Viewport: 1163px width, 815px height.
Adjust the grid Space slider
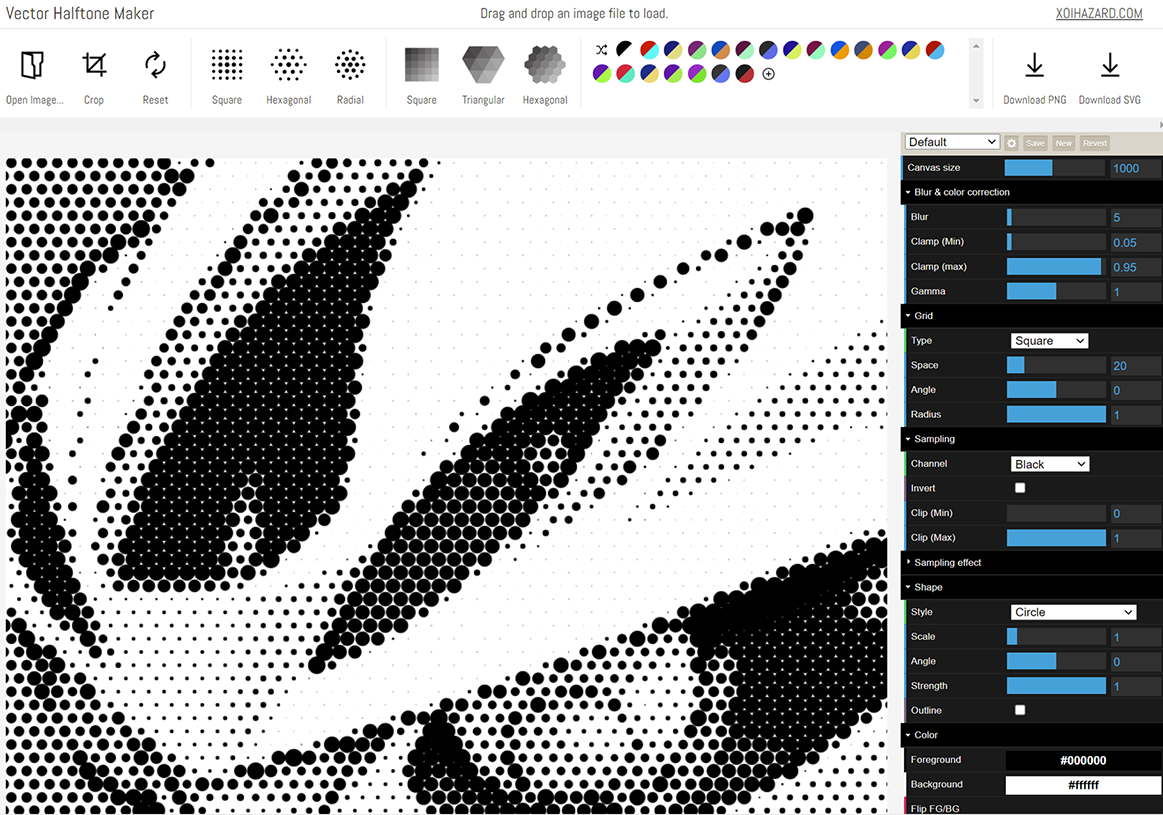[x=1056, y=365]
